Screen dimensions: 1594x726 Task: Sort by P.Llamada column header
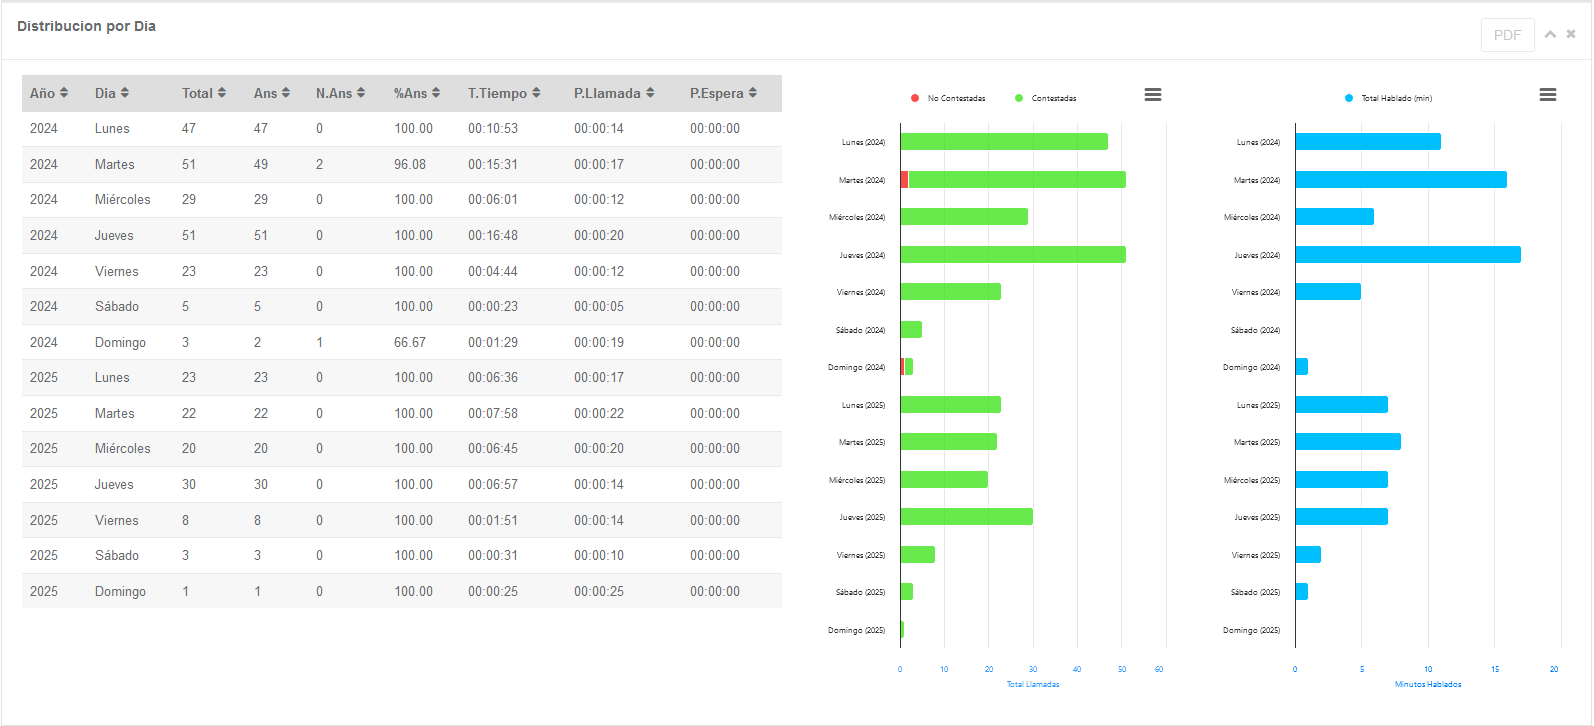pos(613,93)
